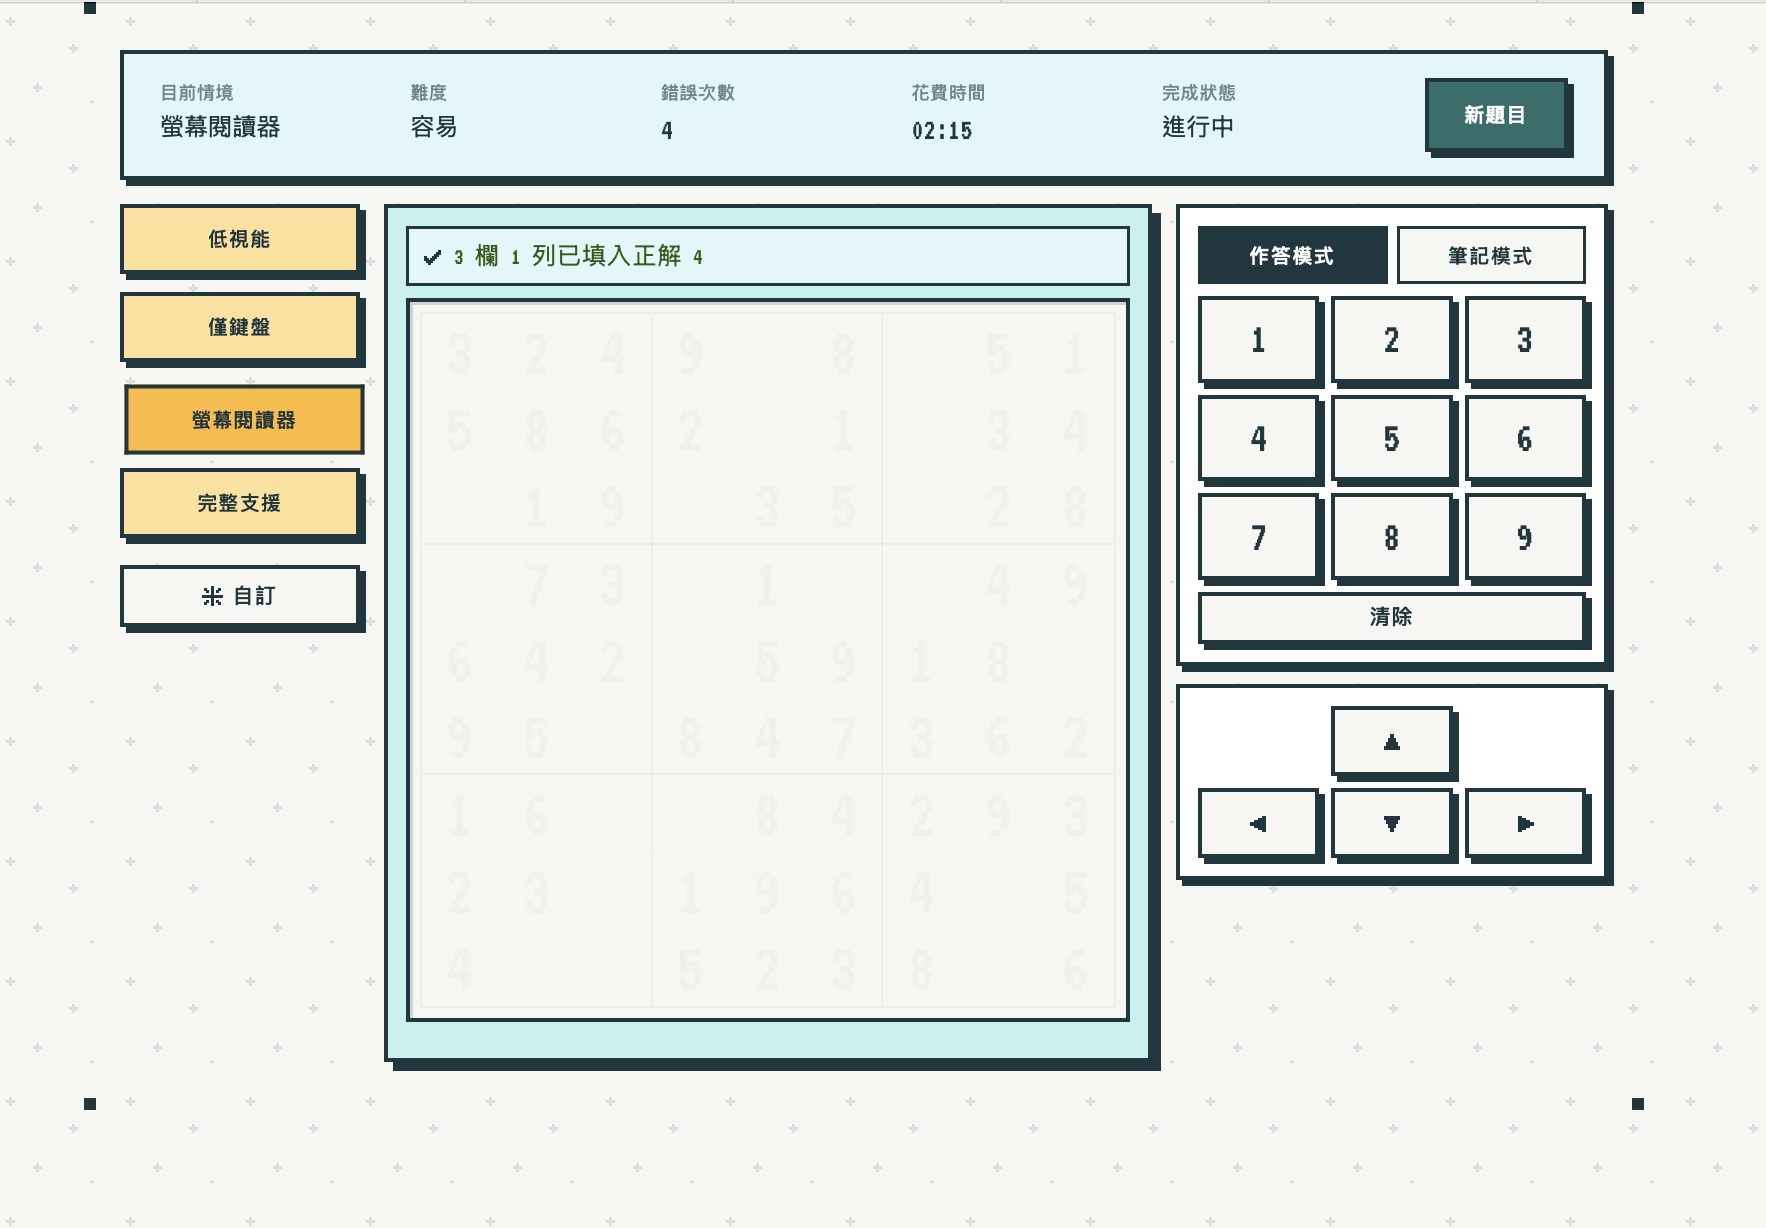1766x1228 pixels.
Task: Move selection down with the down arrow
Action: [1391, 823]
